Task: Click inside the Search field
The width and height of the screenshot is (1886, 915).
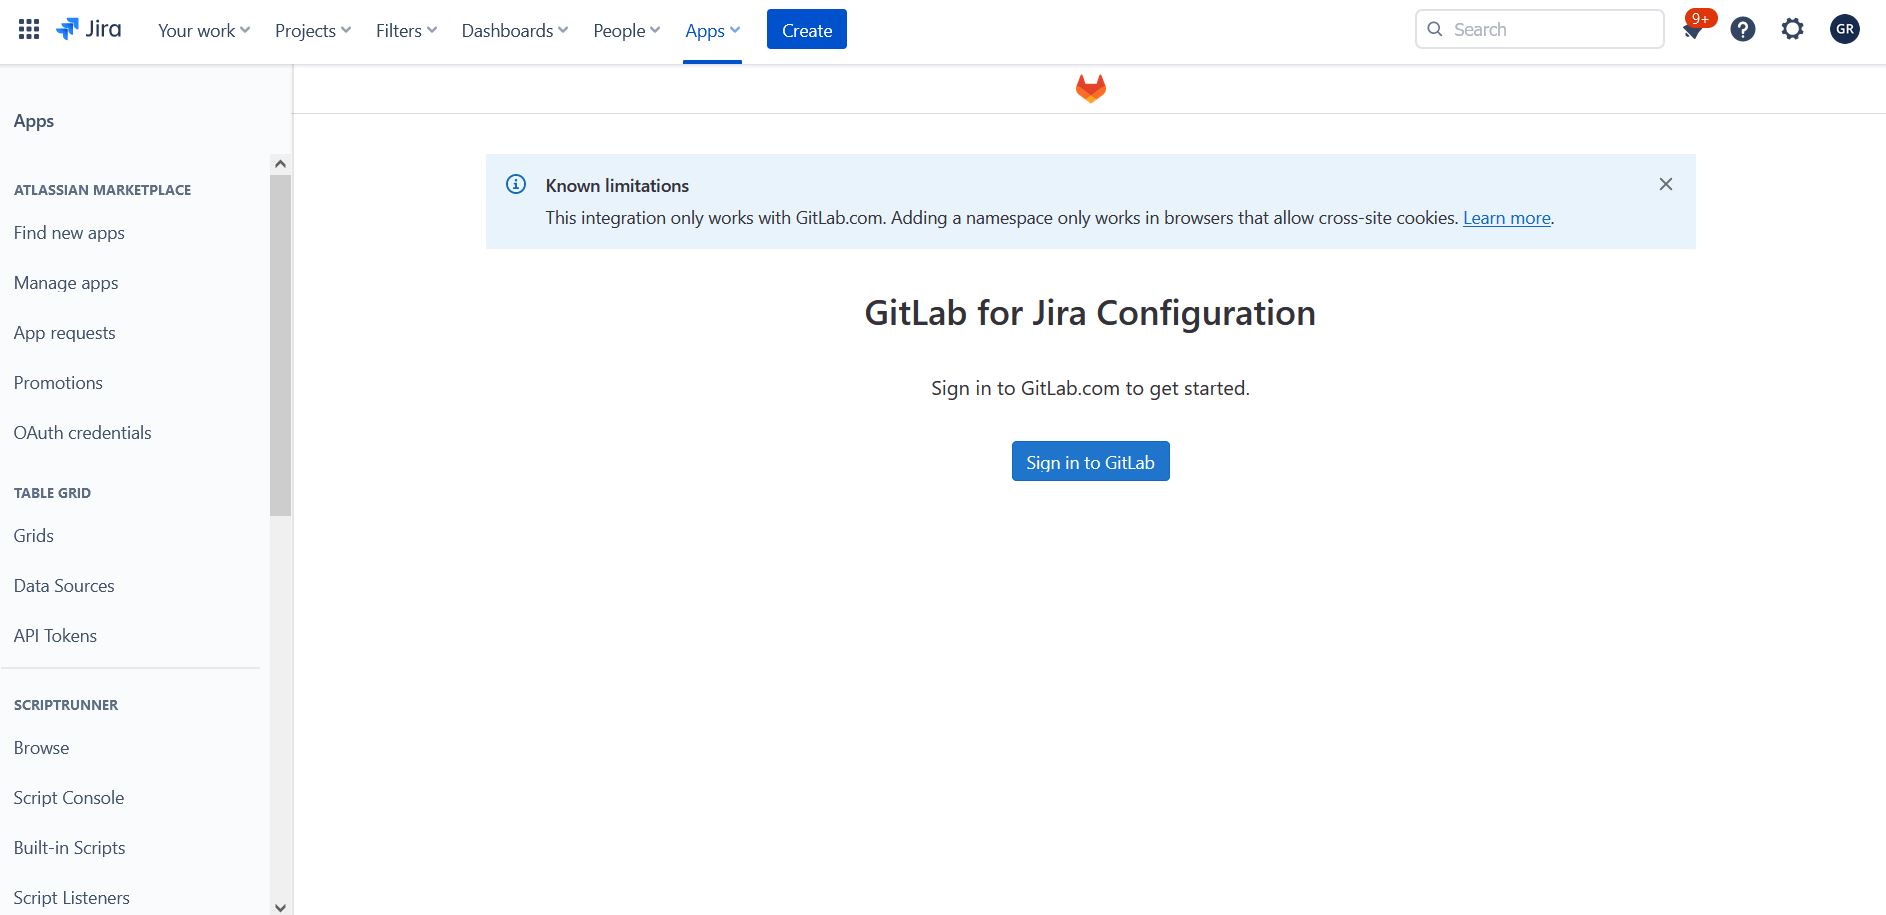Action: point(1540,29)
